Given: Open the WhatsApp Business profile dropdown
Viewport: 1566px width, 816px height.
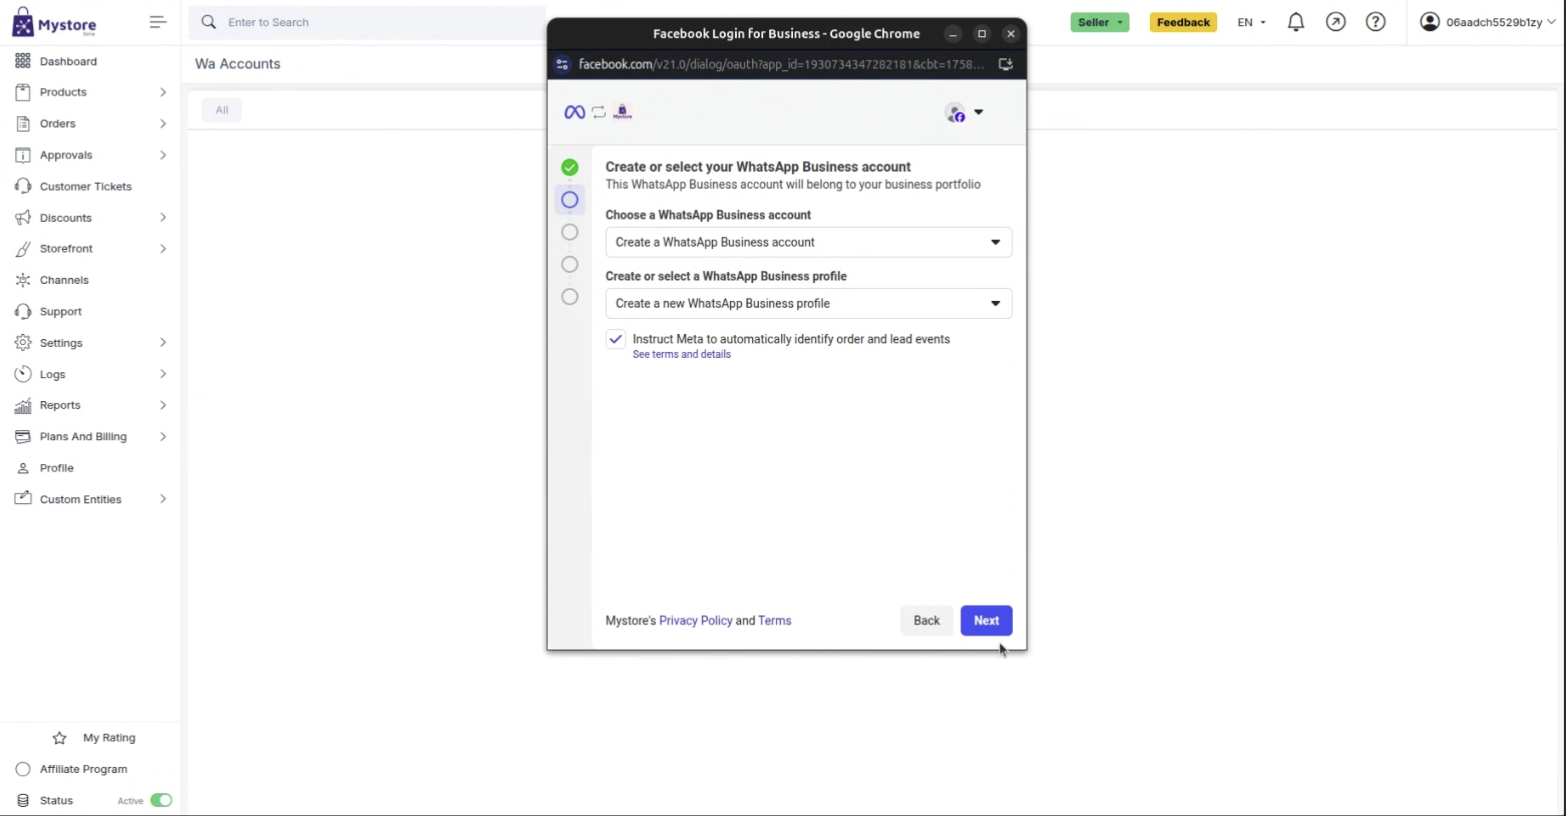Looking at the screenshot, I should pyautogui.click(x=808, y=303).
